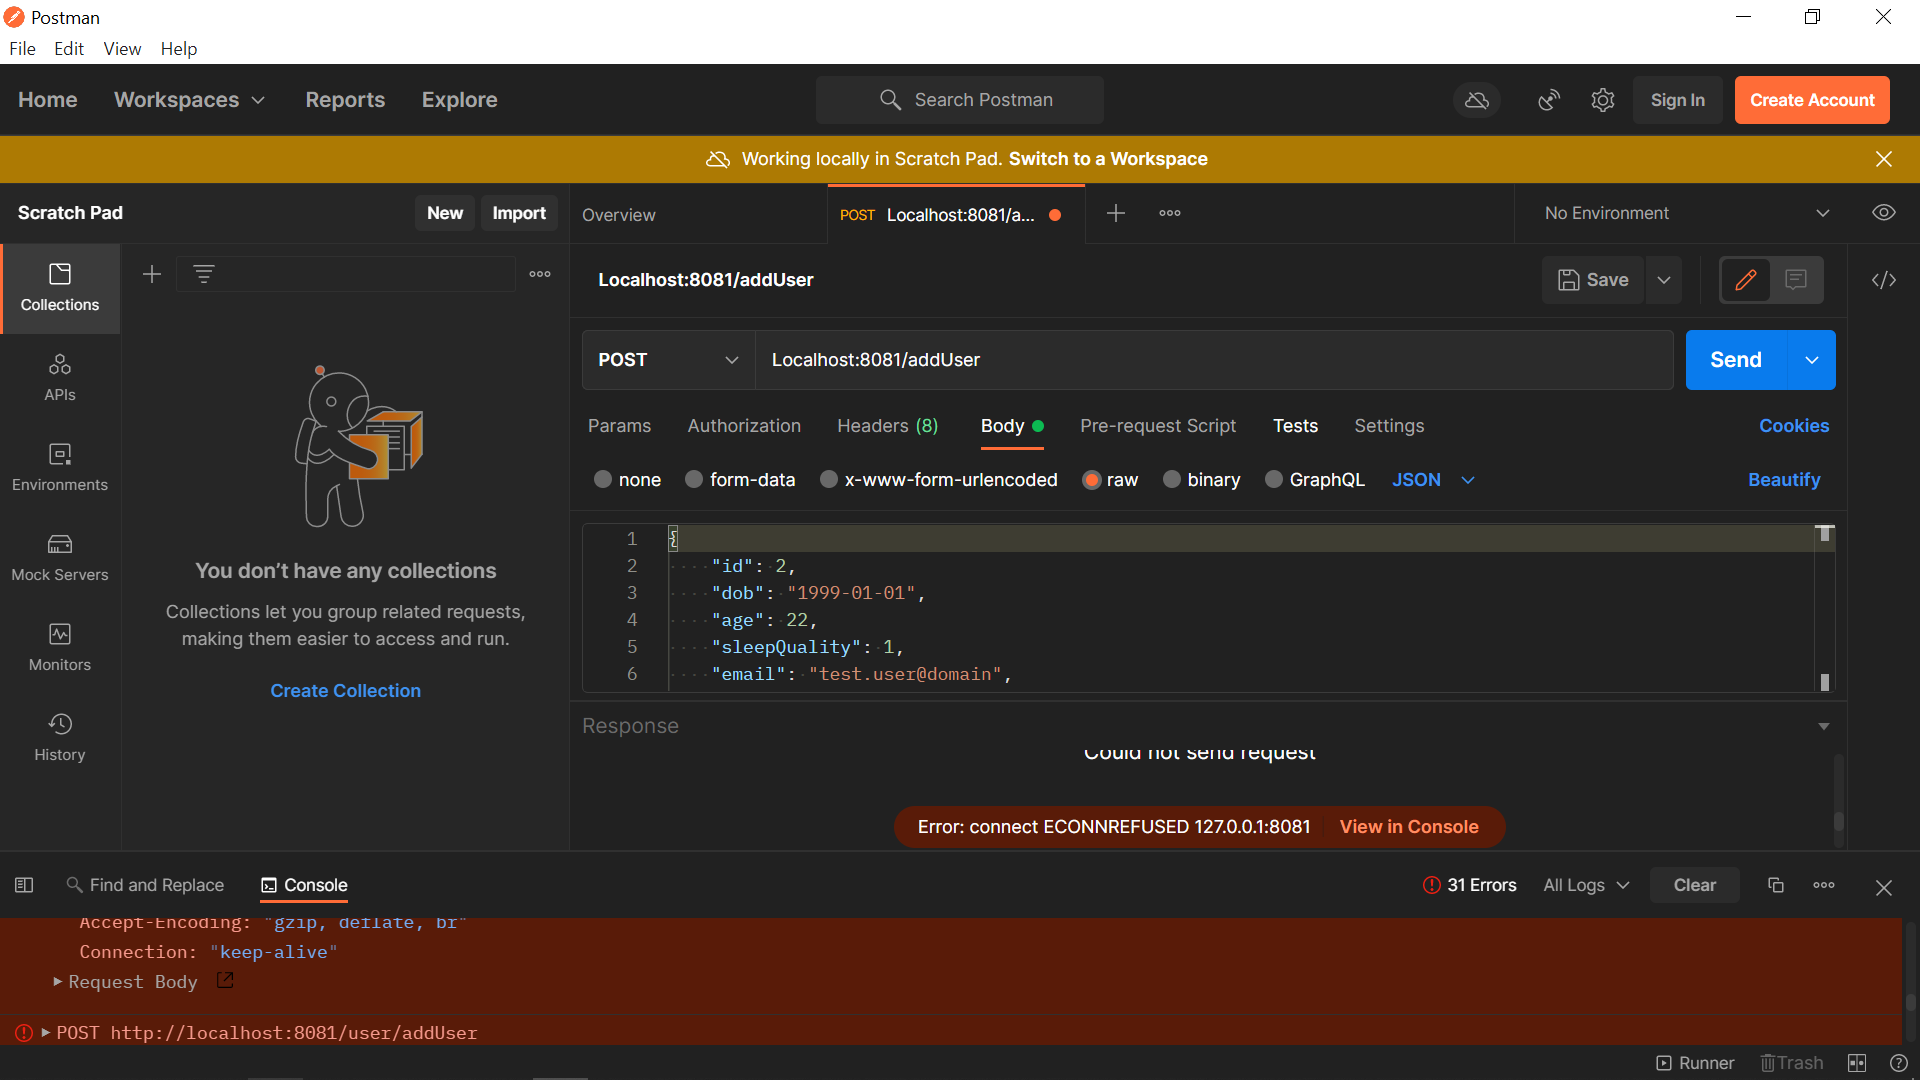Open the code snippet panel icon
Screen dimensions: 1920x1080
click(1884, 280)
